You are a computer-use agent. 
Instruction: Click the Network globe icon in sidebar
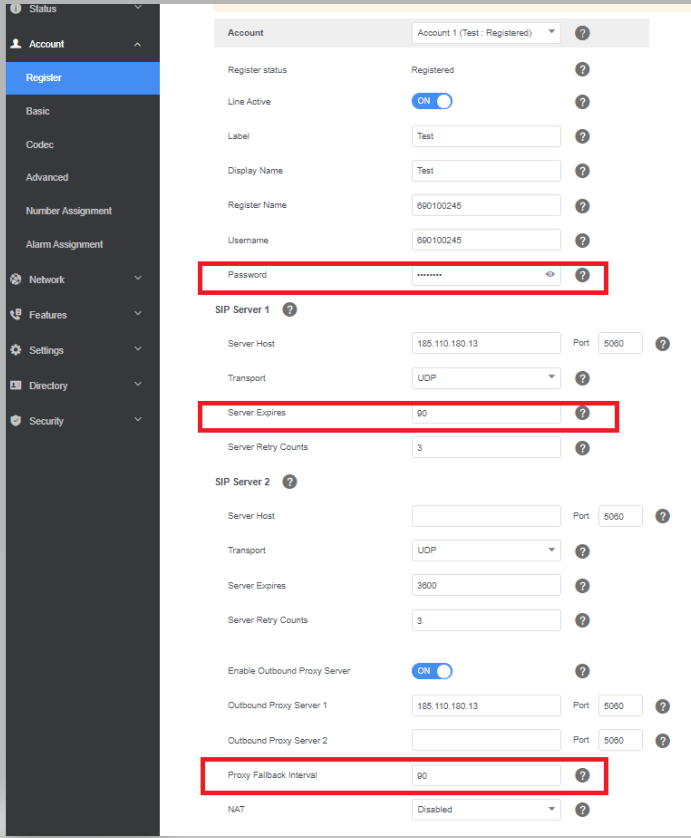(15, 280)
